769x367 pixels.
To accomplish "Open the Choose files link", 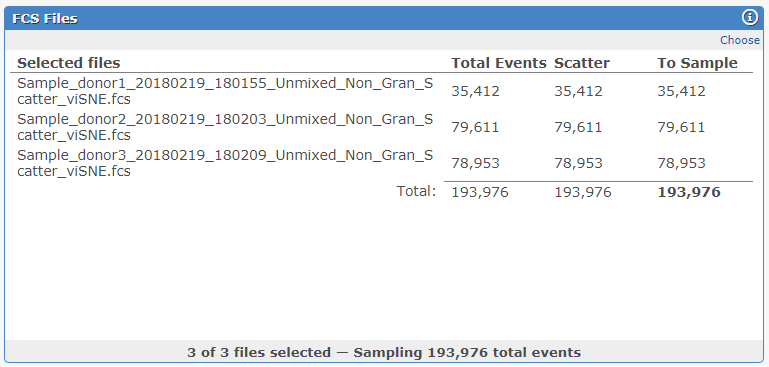I will coord(740,40).
